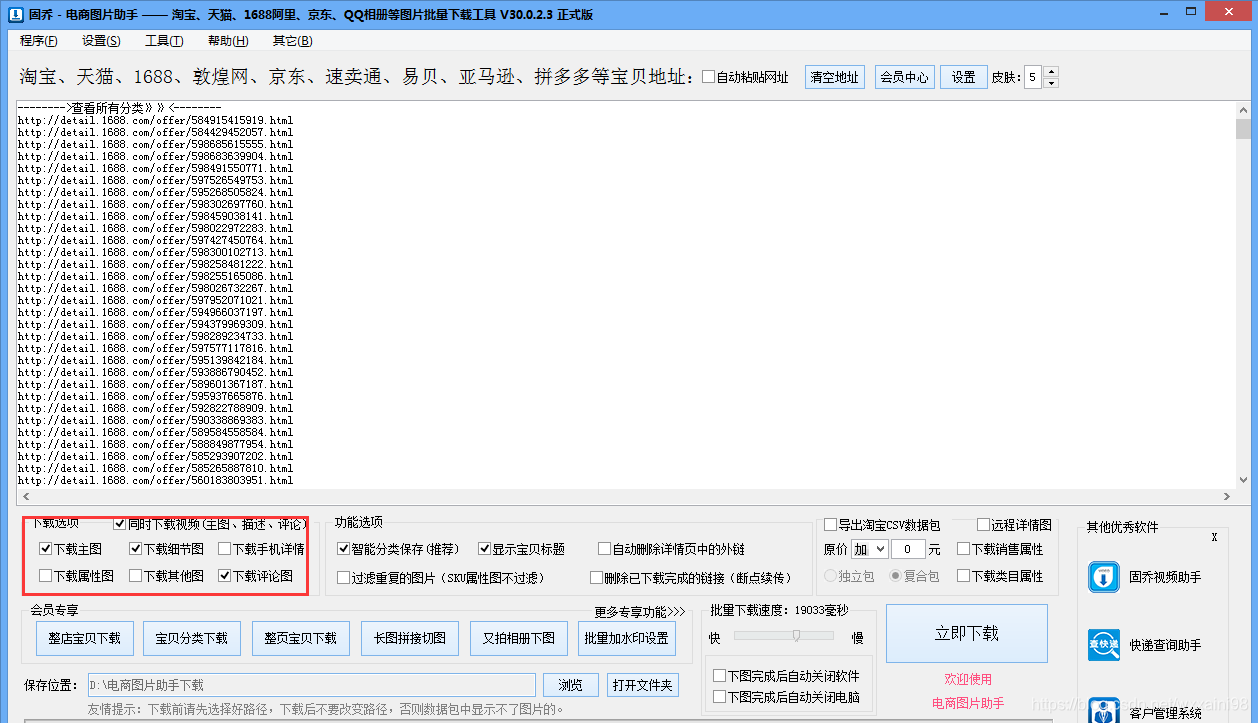Adjust the 批量下载速度 slider handle
This screenshot has height=723, width=1258.
797,635
